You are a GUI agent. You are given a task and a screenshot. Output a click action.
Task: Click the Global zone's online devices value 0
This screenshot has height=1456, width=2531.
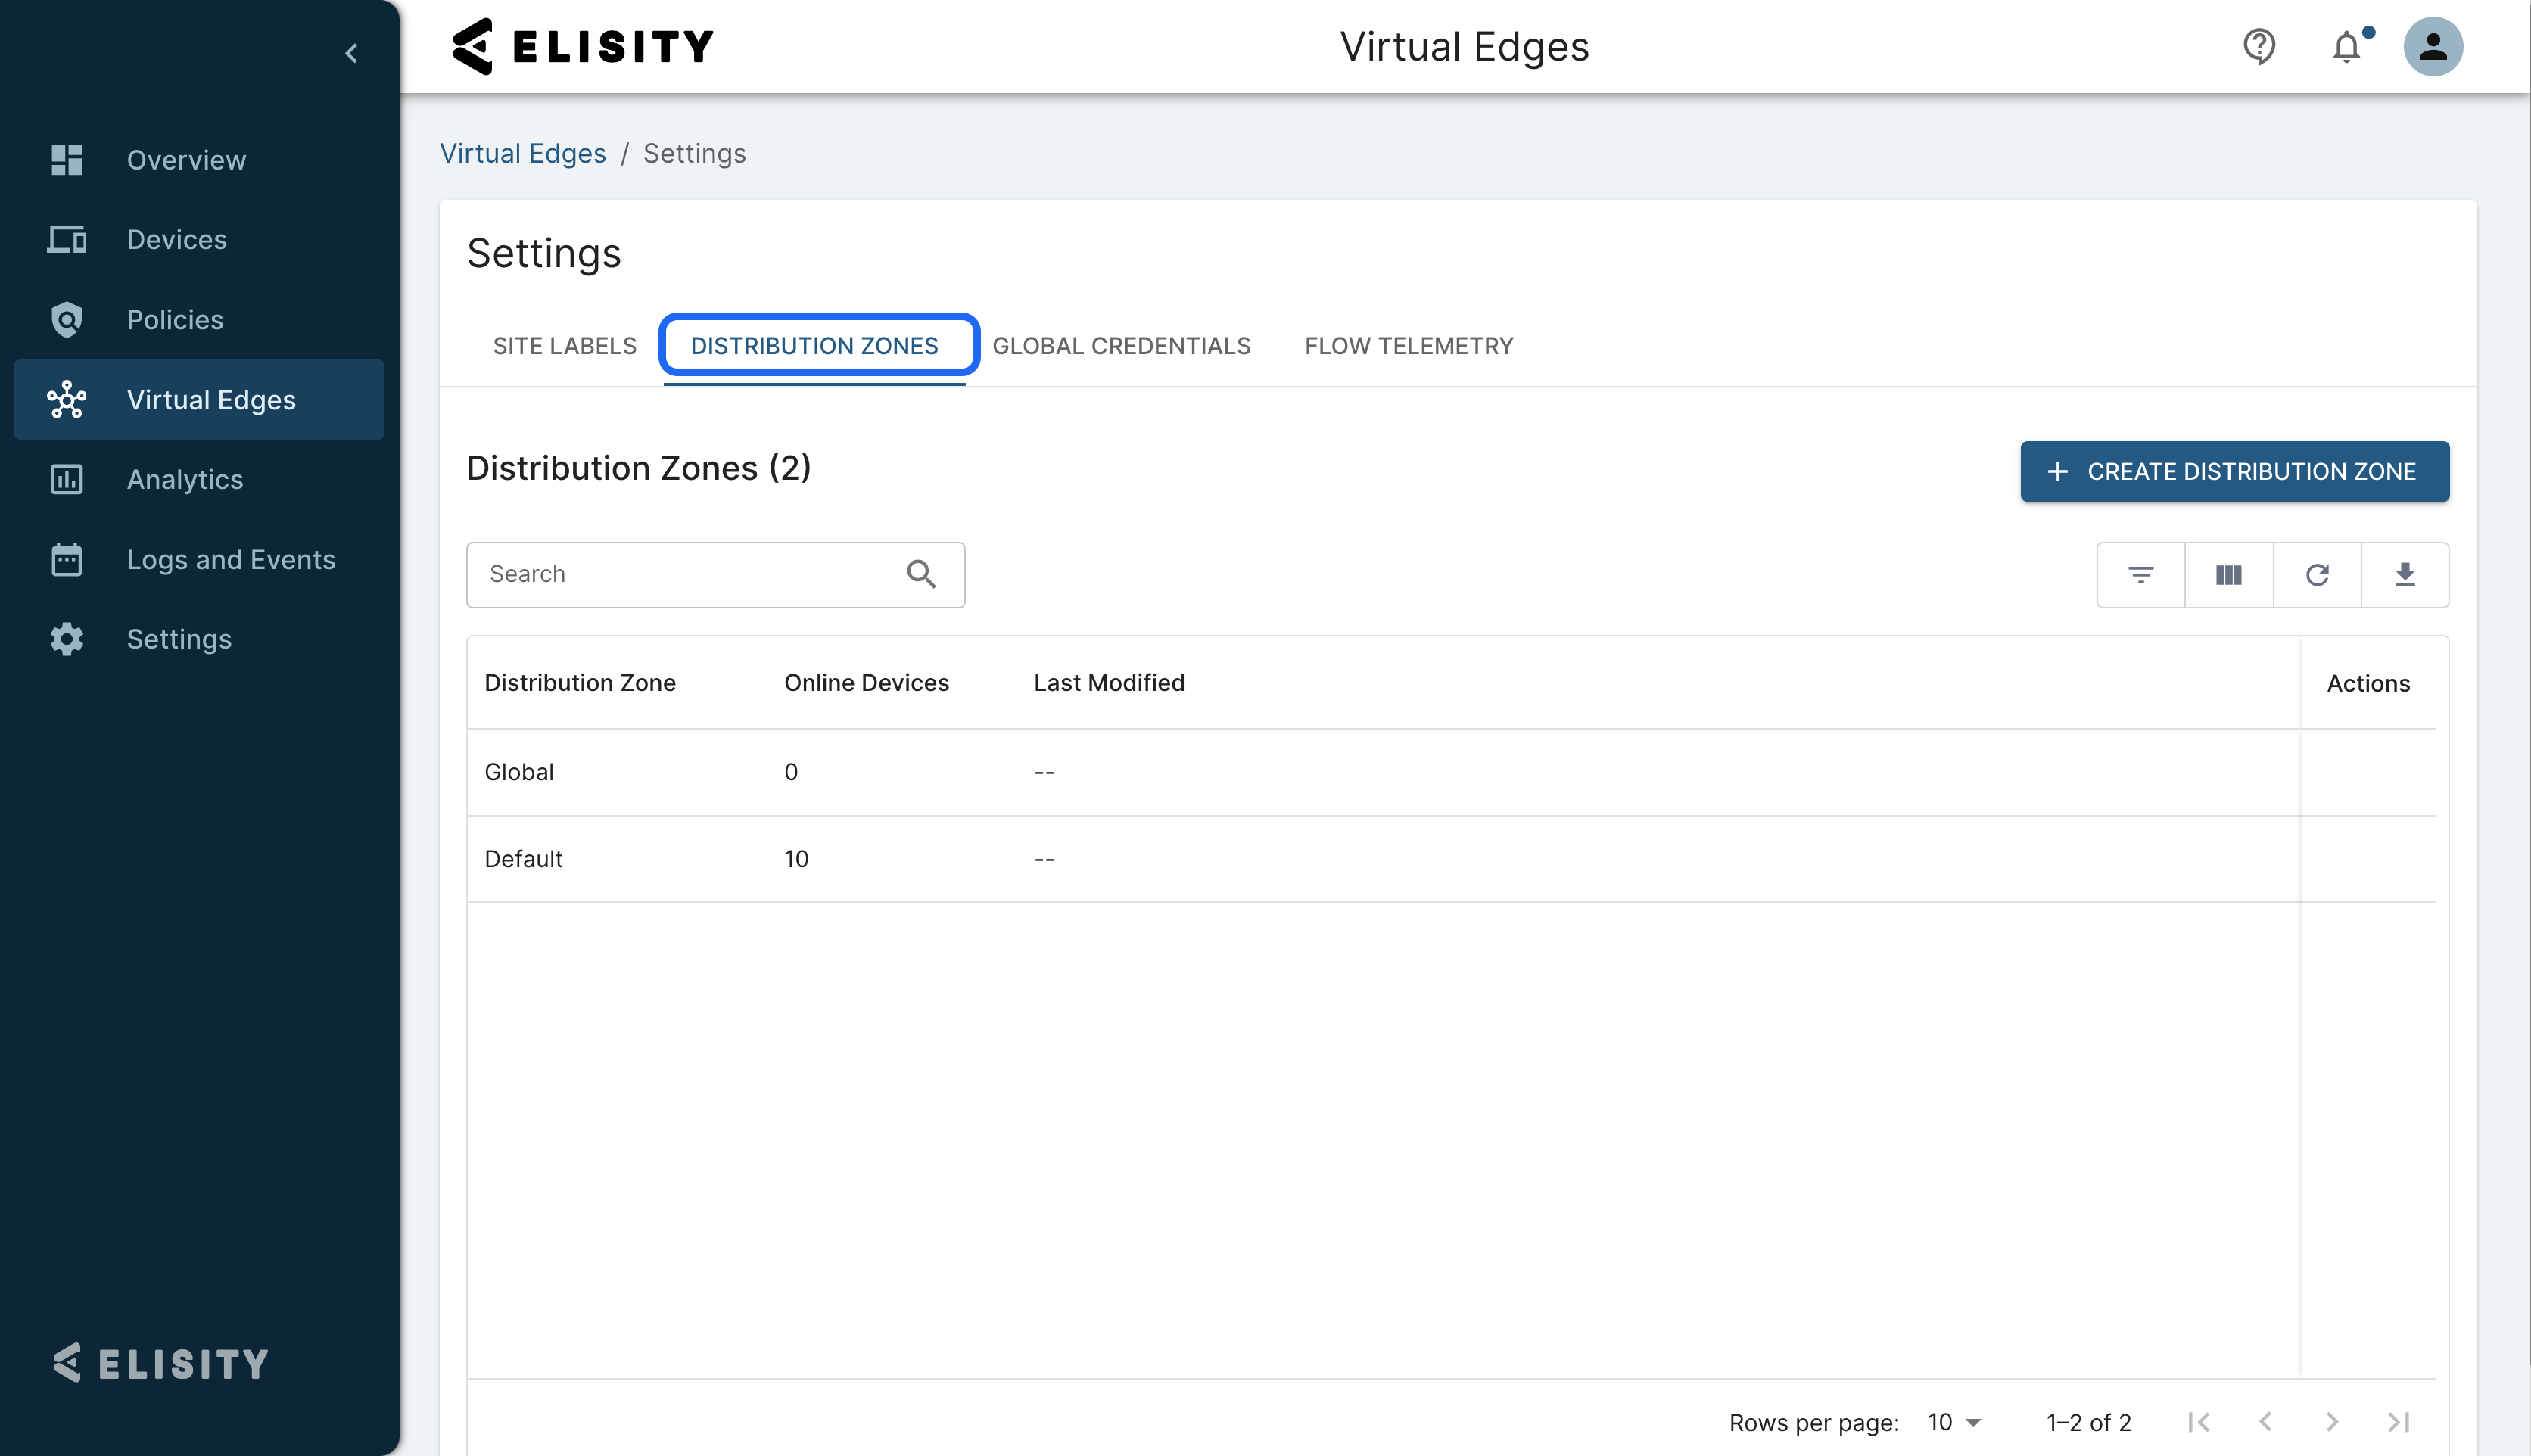pyautogui.click(x=791, y=772)
